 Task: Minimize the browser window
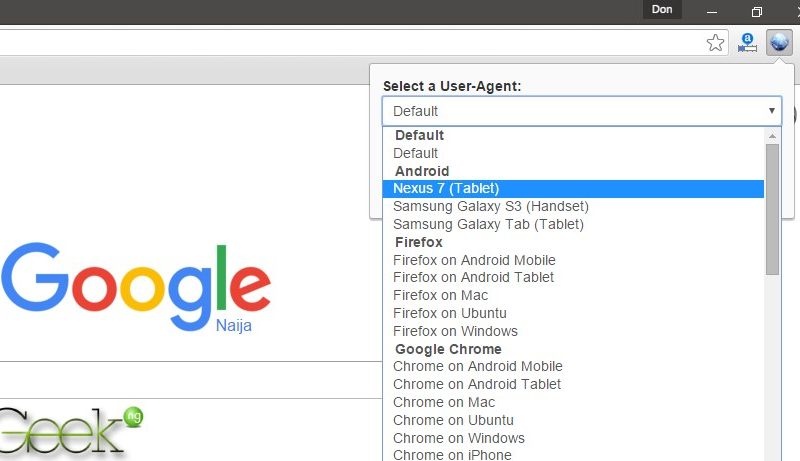[712, 11]
